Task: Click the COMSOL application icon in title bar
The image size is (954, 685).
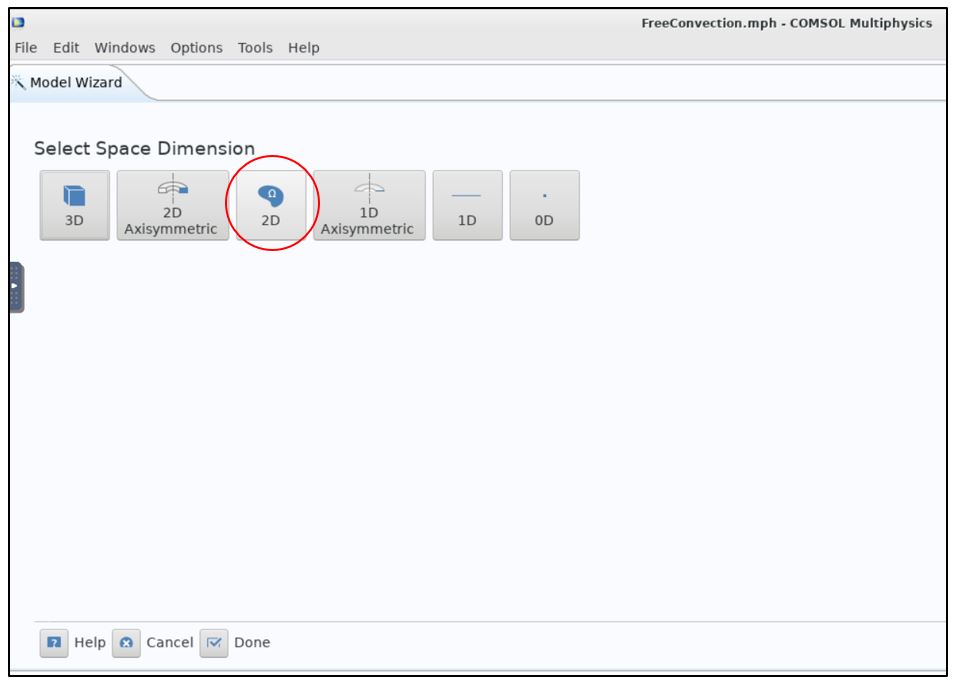Action: (x=18, y=23)
